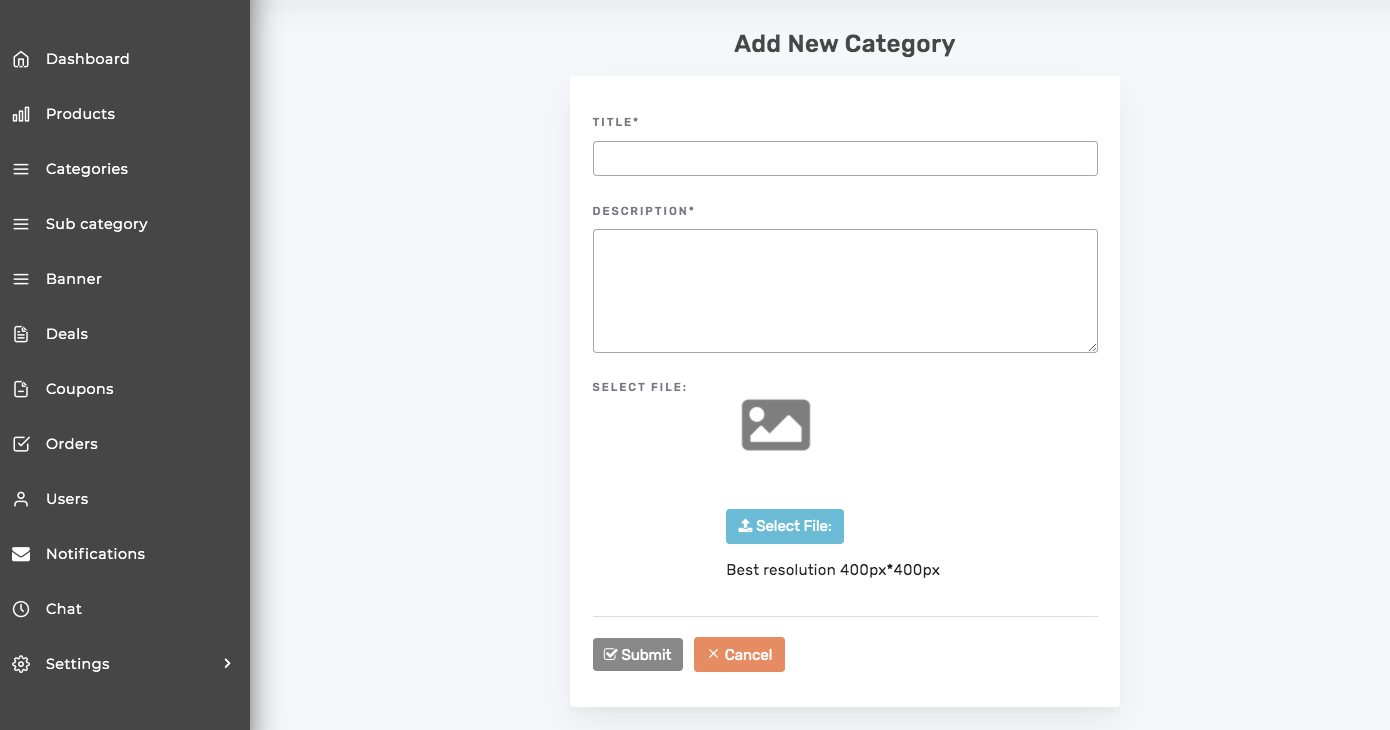
Task: Click the Chat clock icon
Action: tap(21, 609)
